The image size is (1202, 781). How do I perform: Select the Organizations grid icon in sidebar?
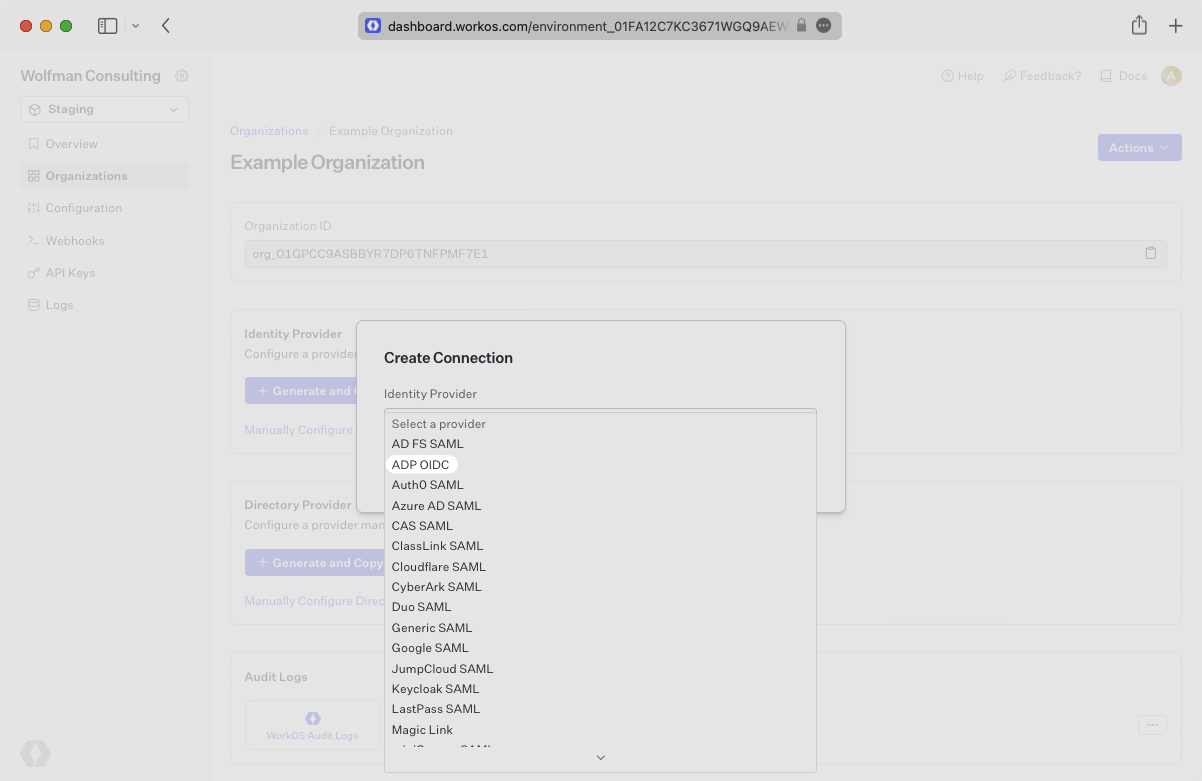click(x=33, y=175)
